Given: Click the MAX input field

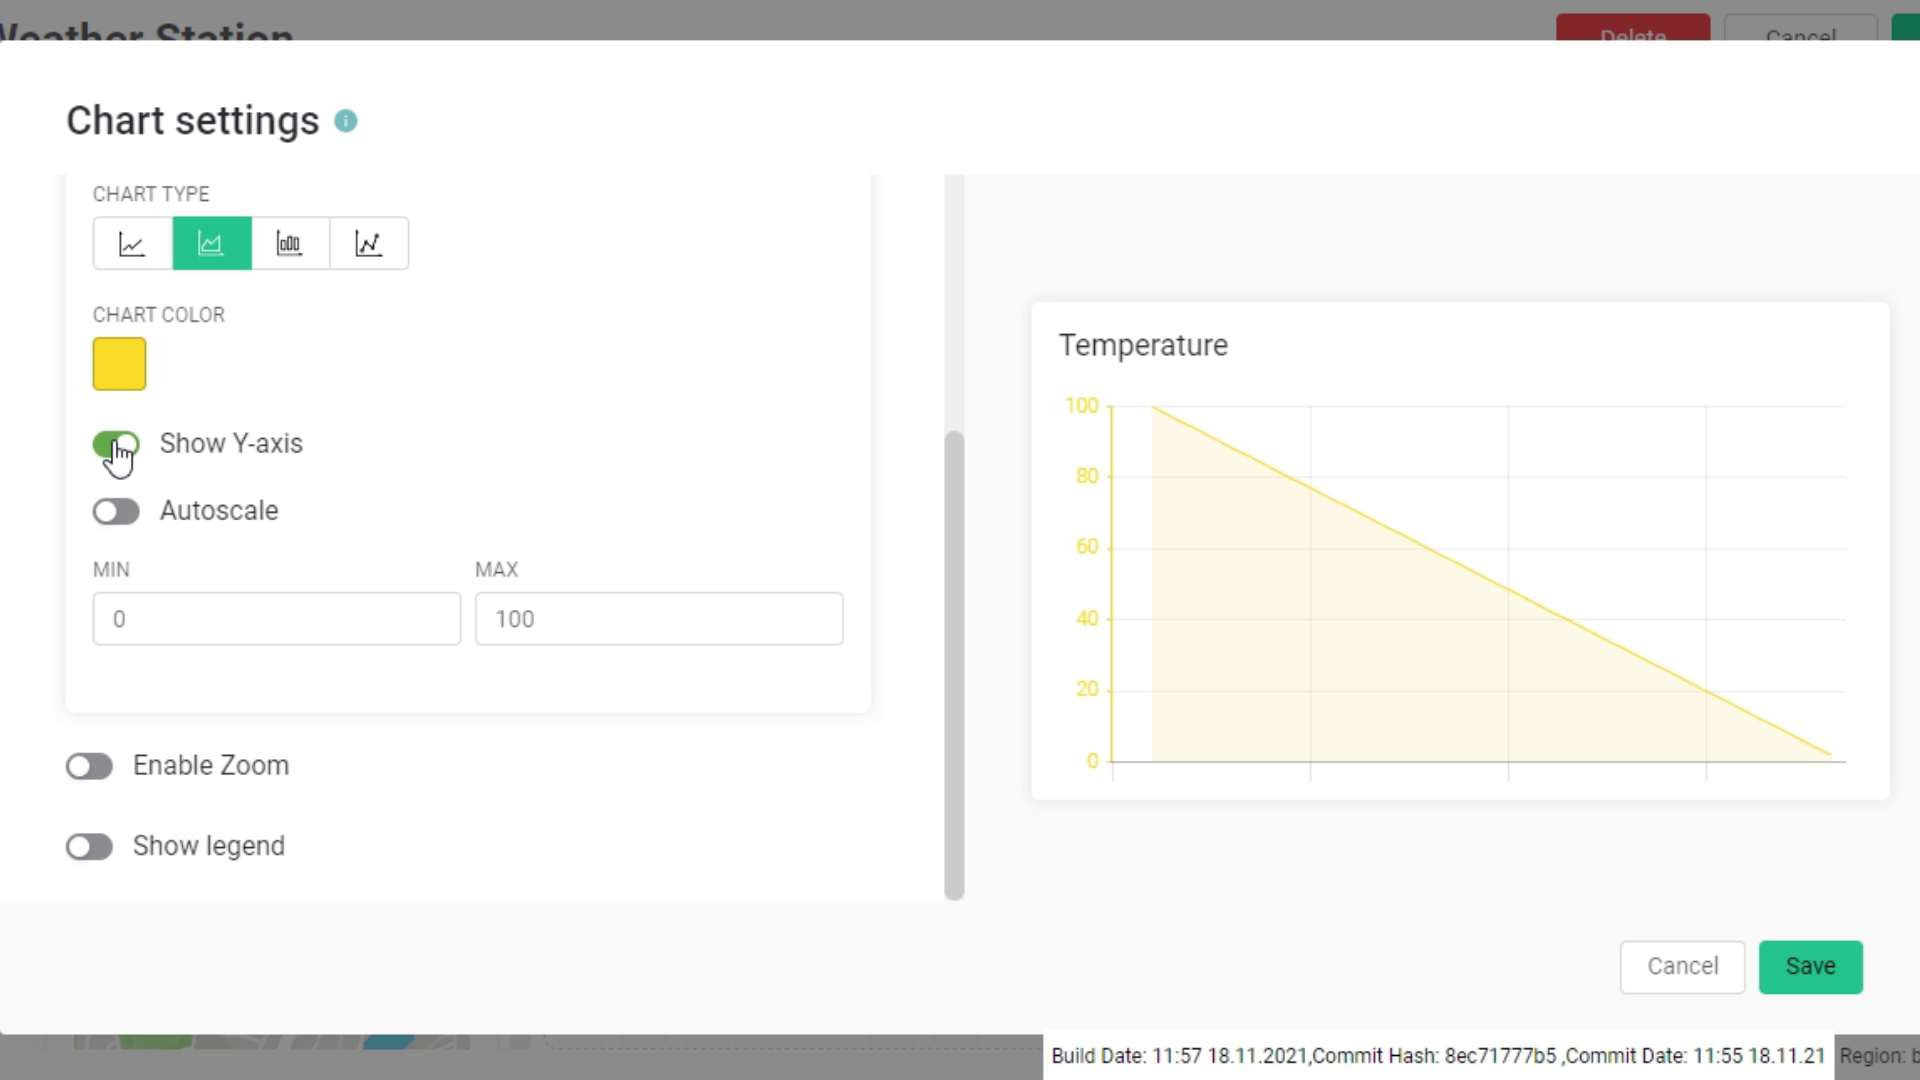Looking at the screenshot, I should 659,618.
